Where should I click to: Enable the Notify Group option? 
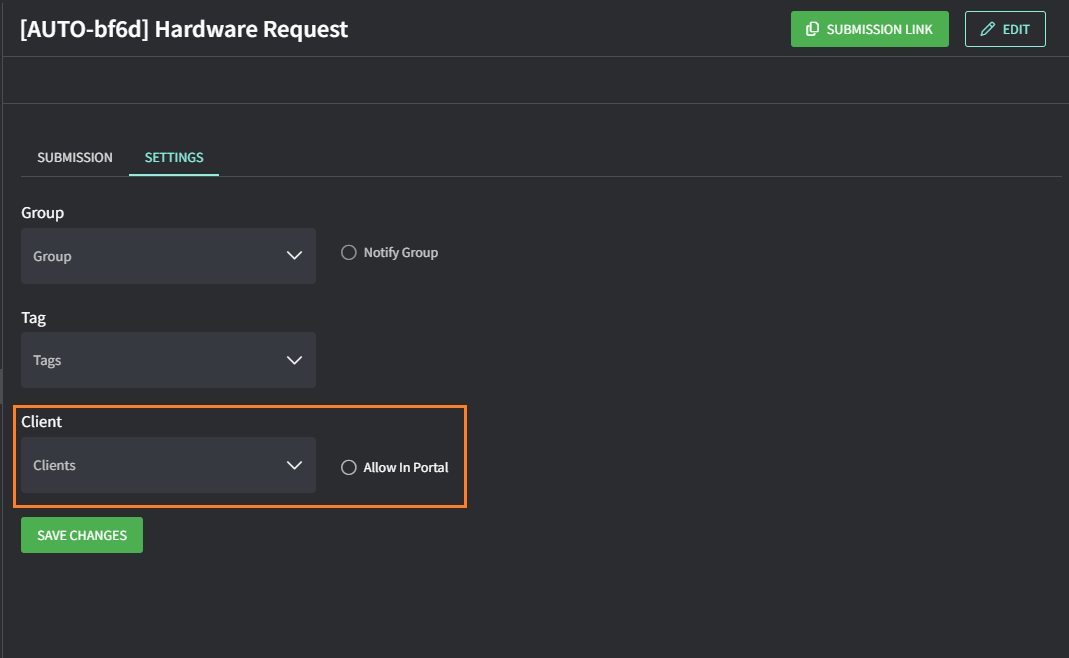tap(348, 252)
